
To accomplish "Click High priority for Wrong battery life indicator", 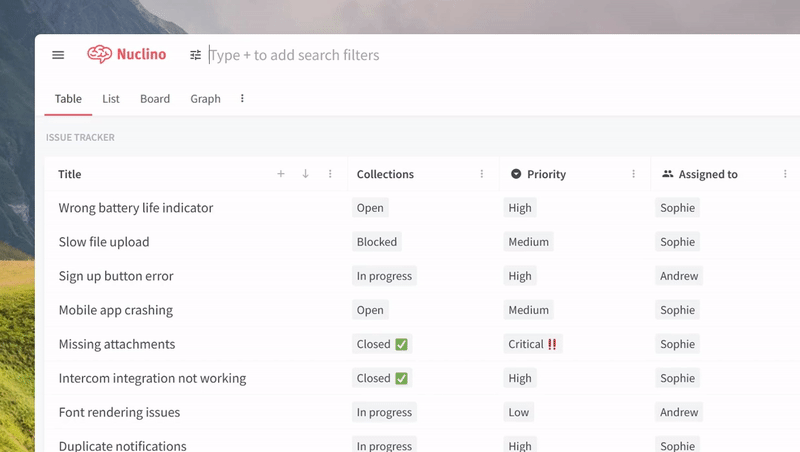I will click(520, 208).
